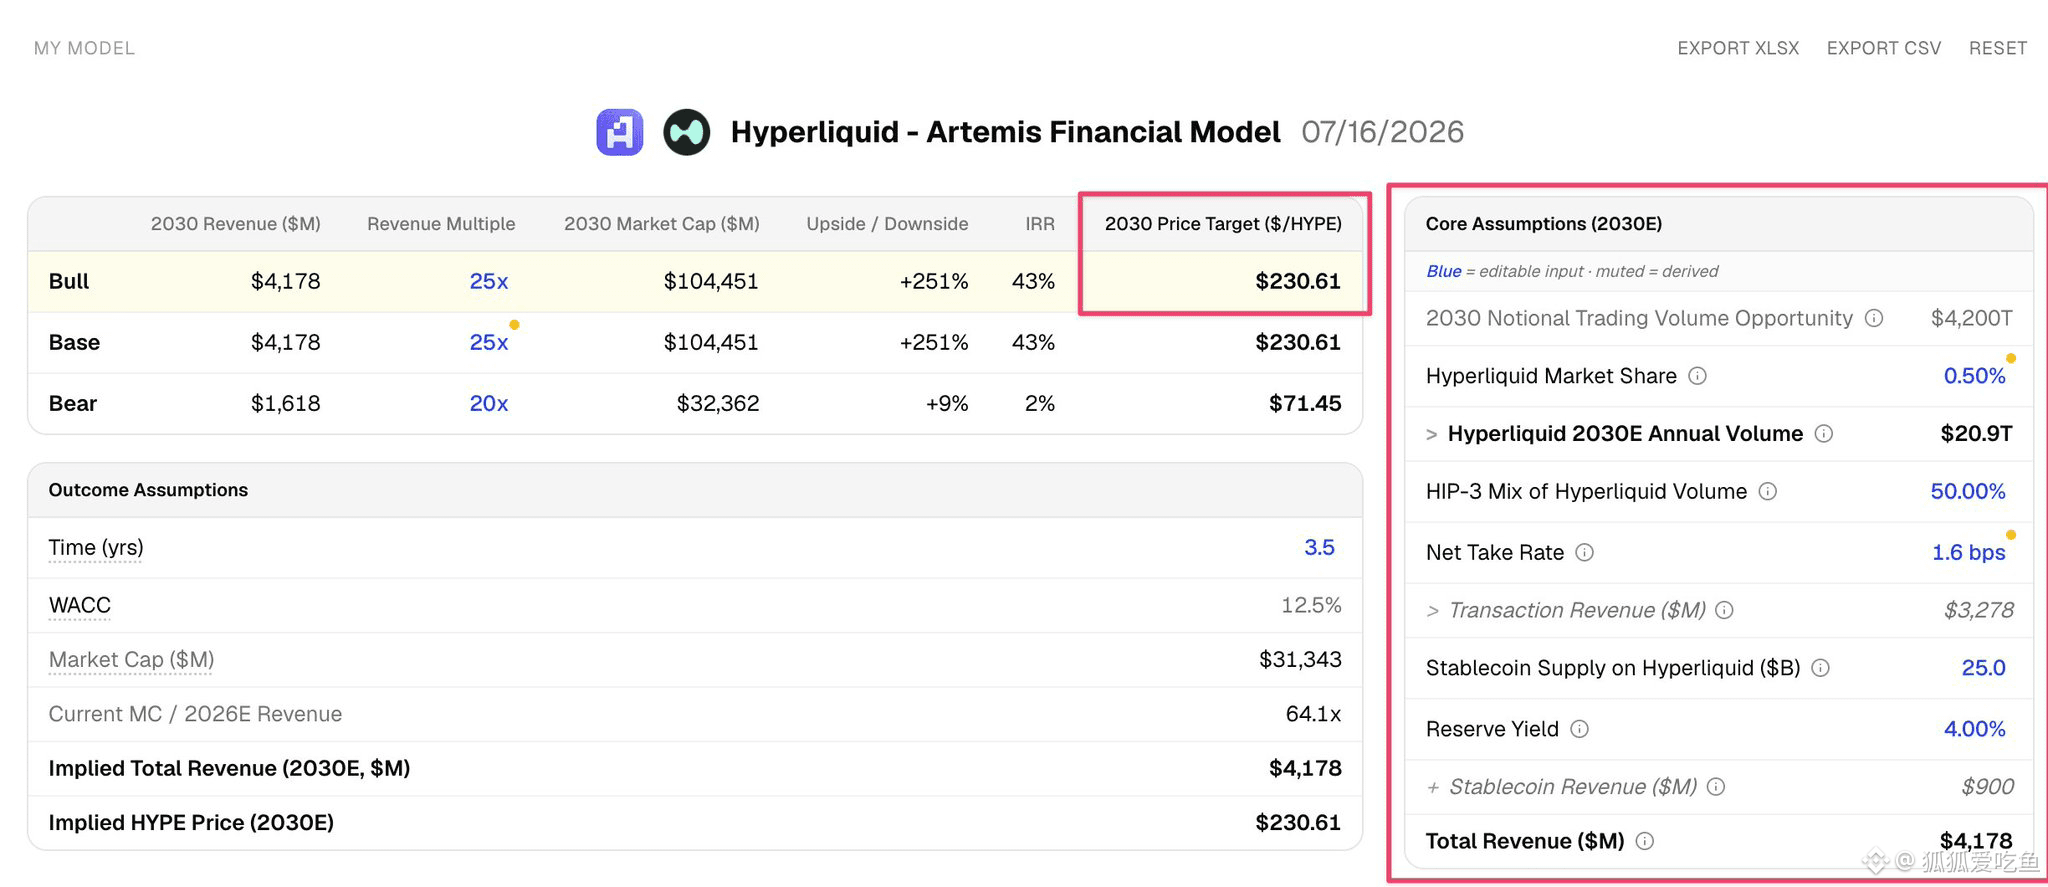Edit the Time (yrs) value 3.5
2048x887 pixels.
coord(1319,548)
